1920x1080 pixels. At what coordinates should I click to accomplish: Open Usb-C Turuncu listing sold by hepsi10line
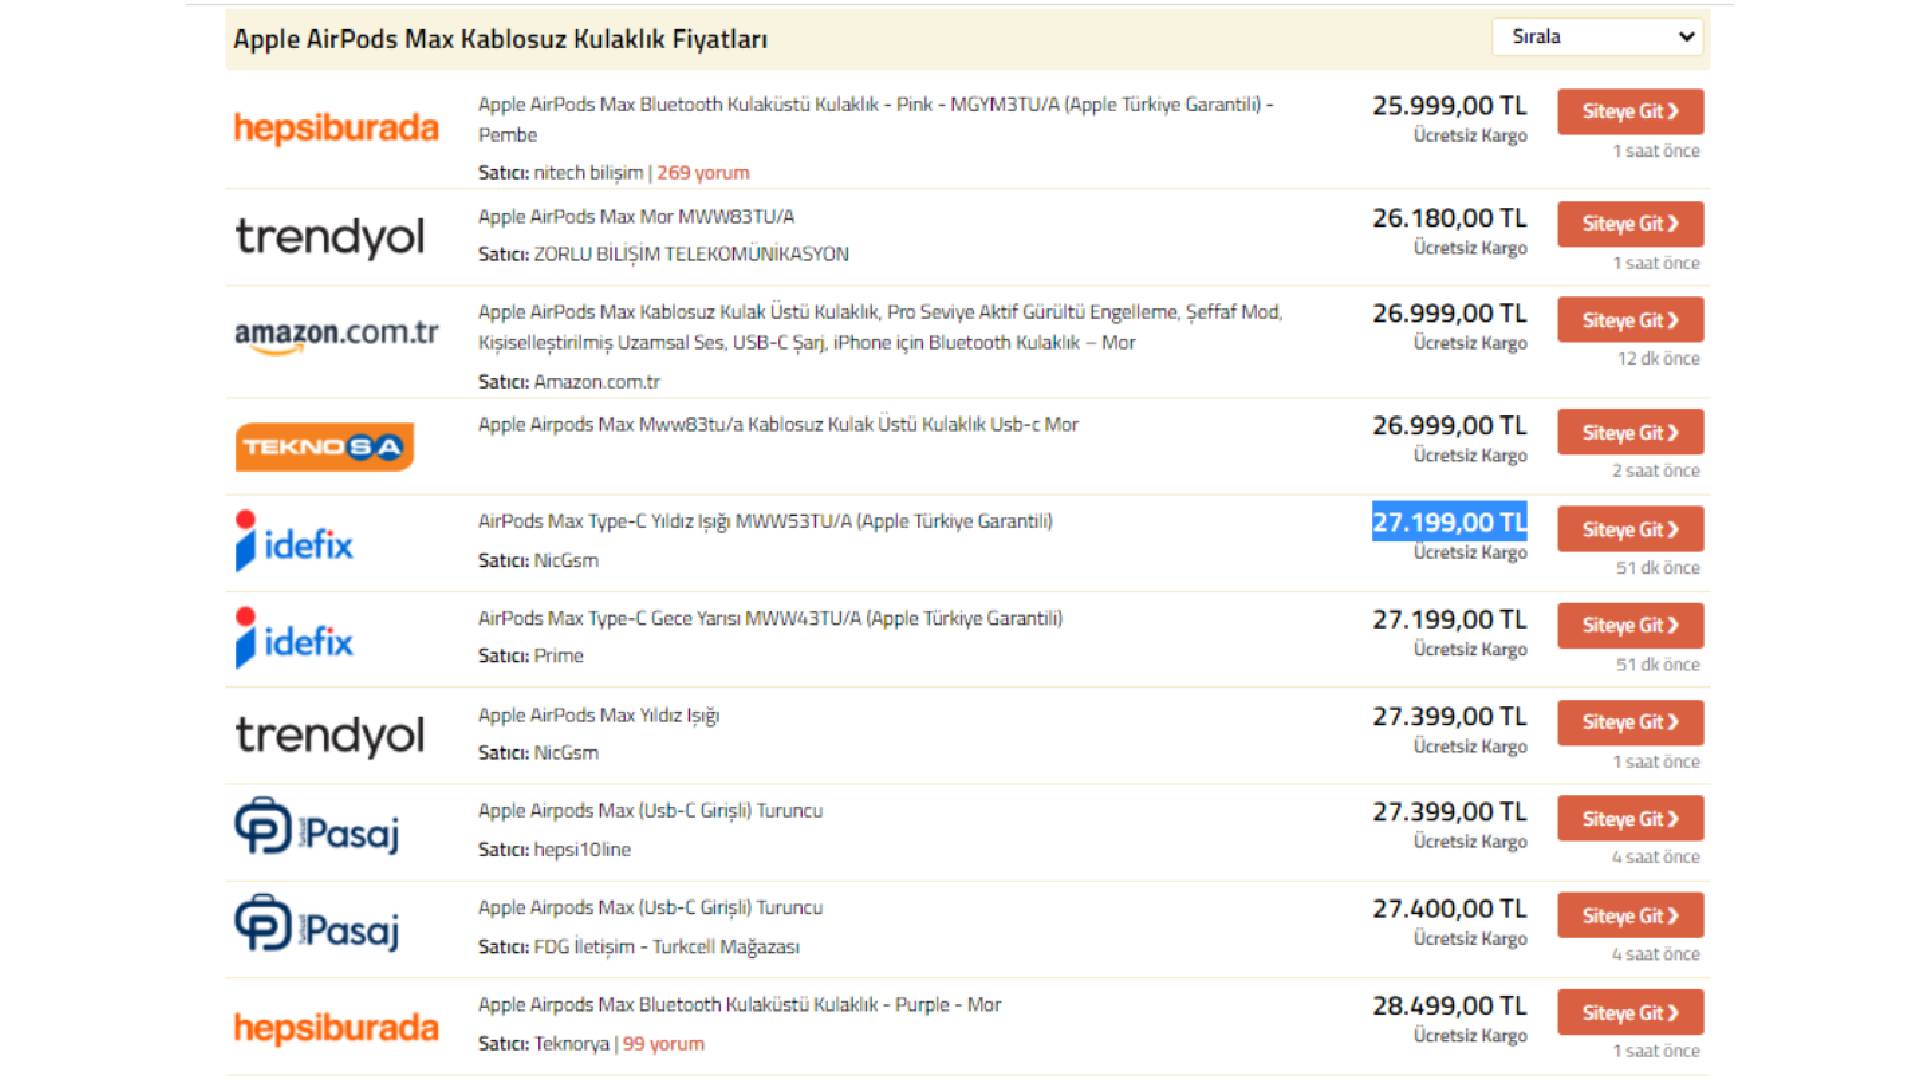point(650,810)
